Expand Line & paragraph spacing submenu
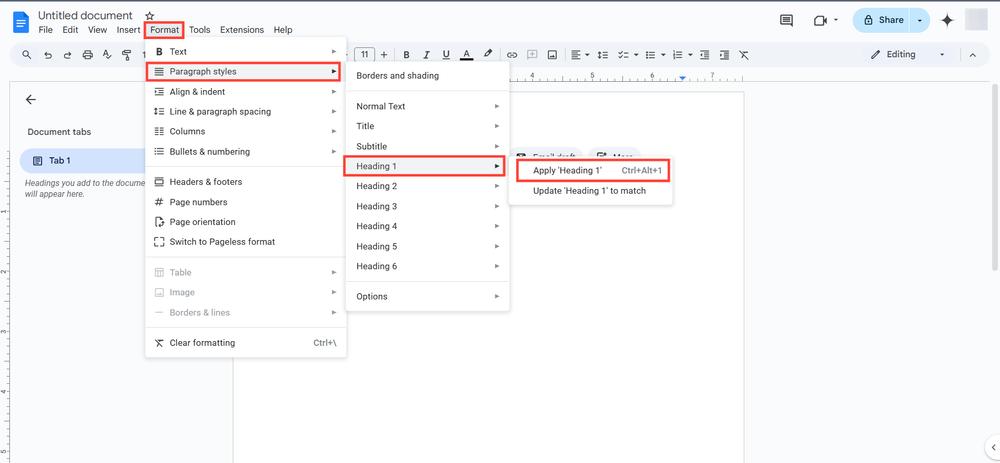The height and width of the screenshot is (463, 1000). 246,112
